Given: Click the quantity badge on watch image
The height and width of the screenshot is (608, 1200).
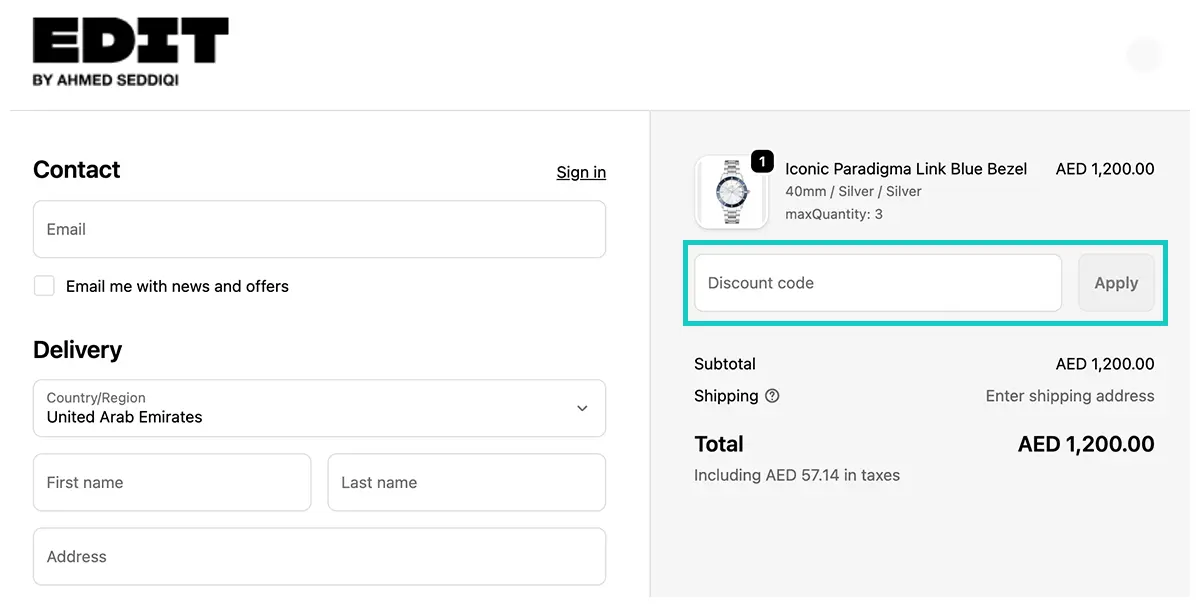Looking at the screenshot, I should click(x=762, y=161).
